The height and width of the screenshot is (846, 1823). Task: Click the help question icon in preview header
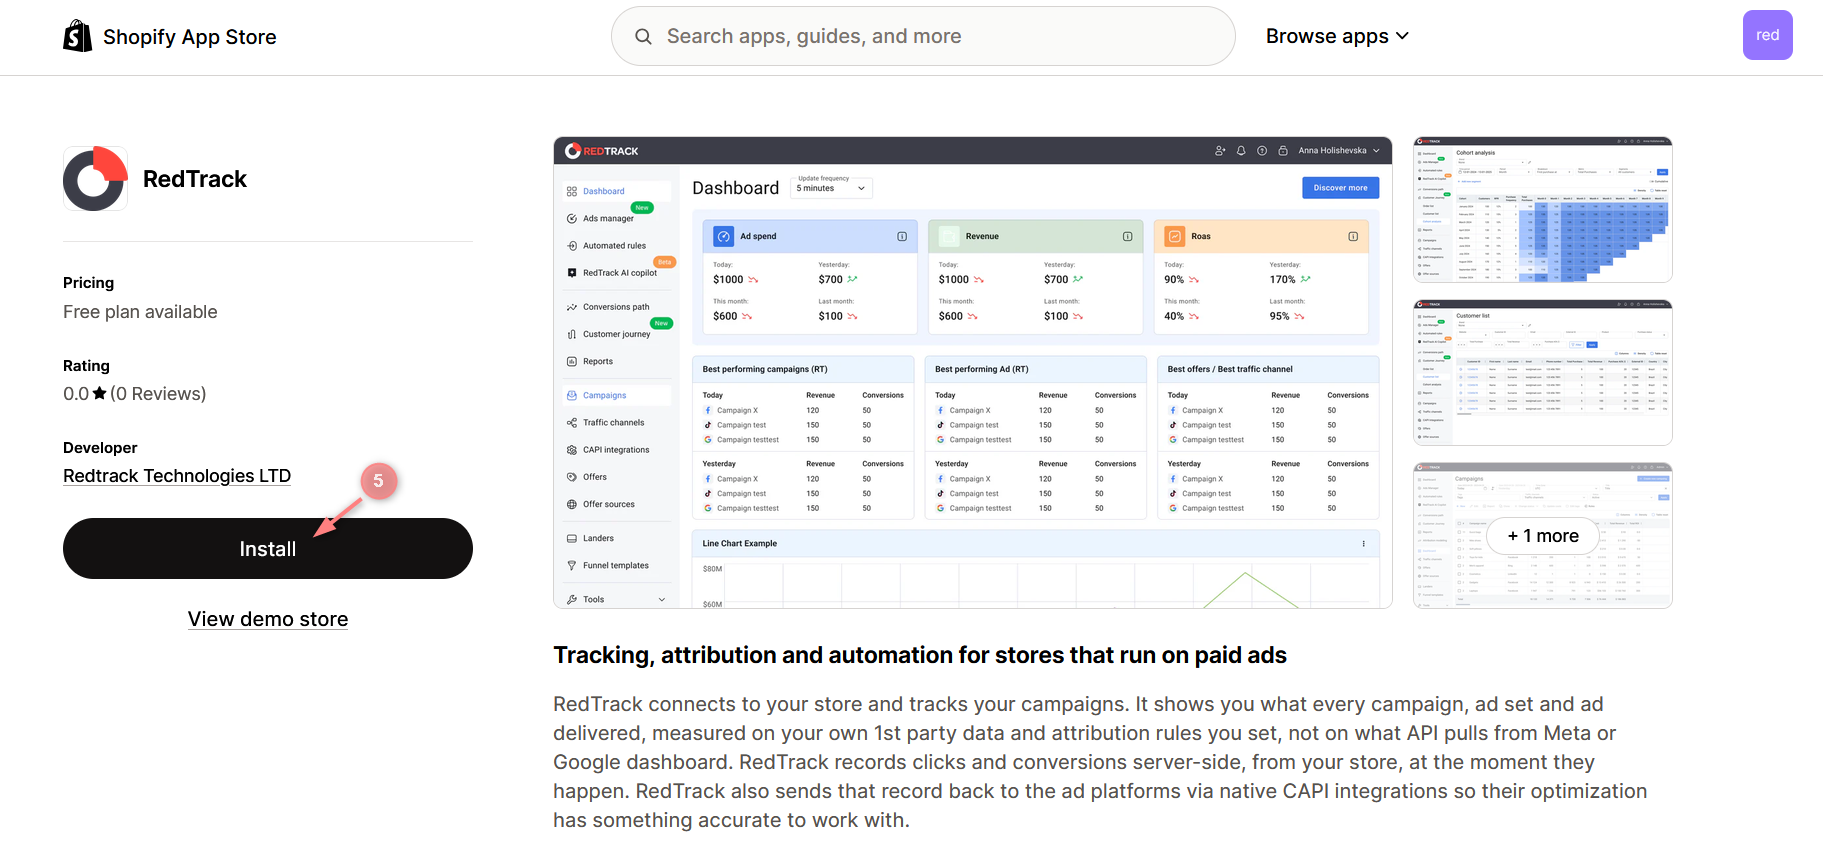[x=1262, y=151]
